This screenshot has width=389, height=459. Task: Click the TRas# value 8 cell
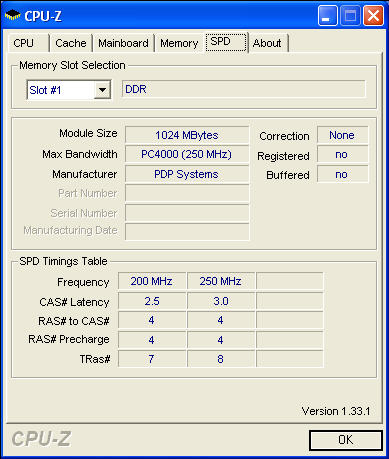[221, 359]
